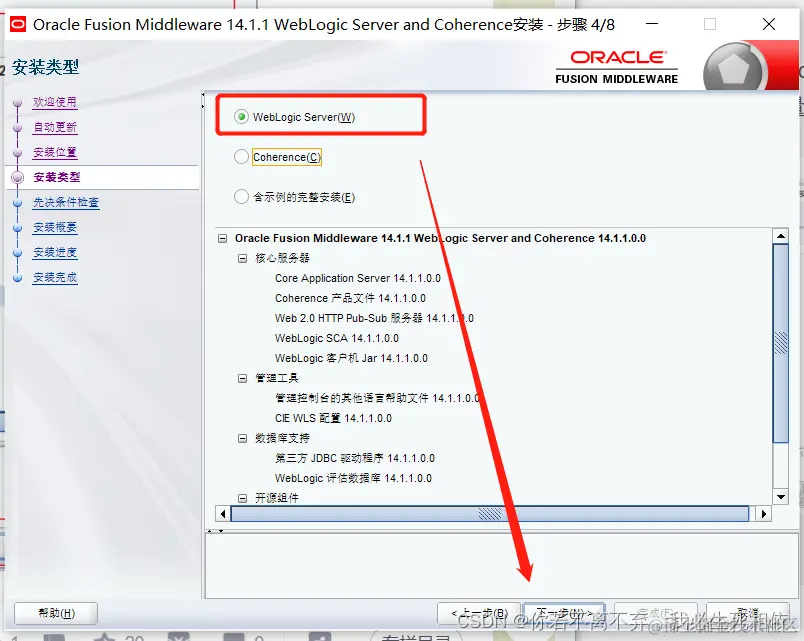Viewport: 804px width, 641px height.
Task: Collapse the 核心服务器 tree group
Action: tap(243, 258)
